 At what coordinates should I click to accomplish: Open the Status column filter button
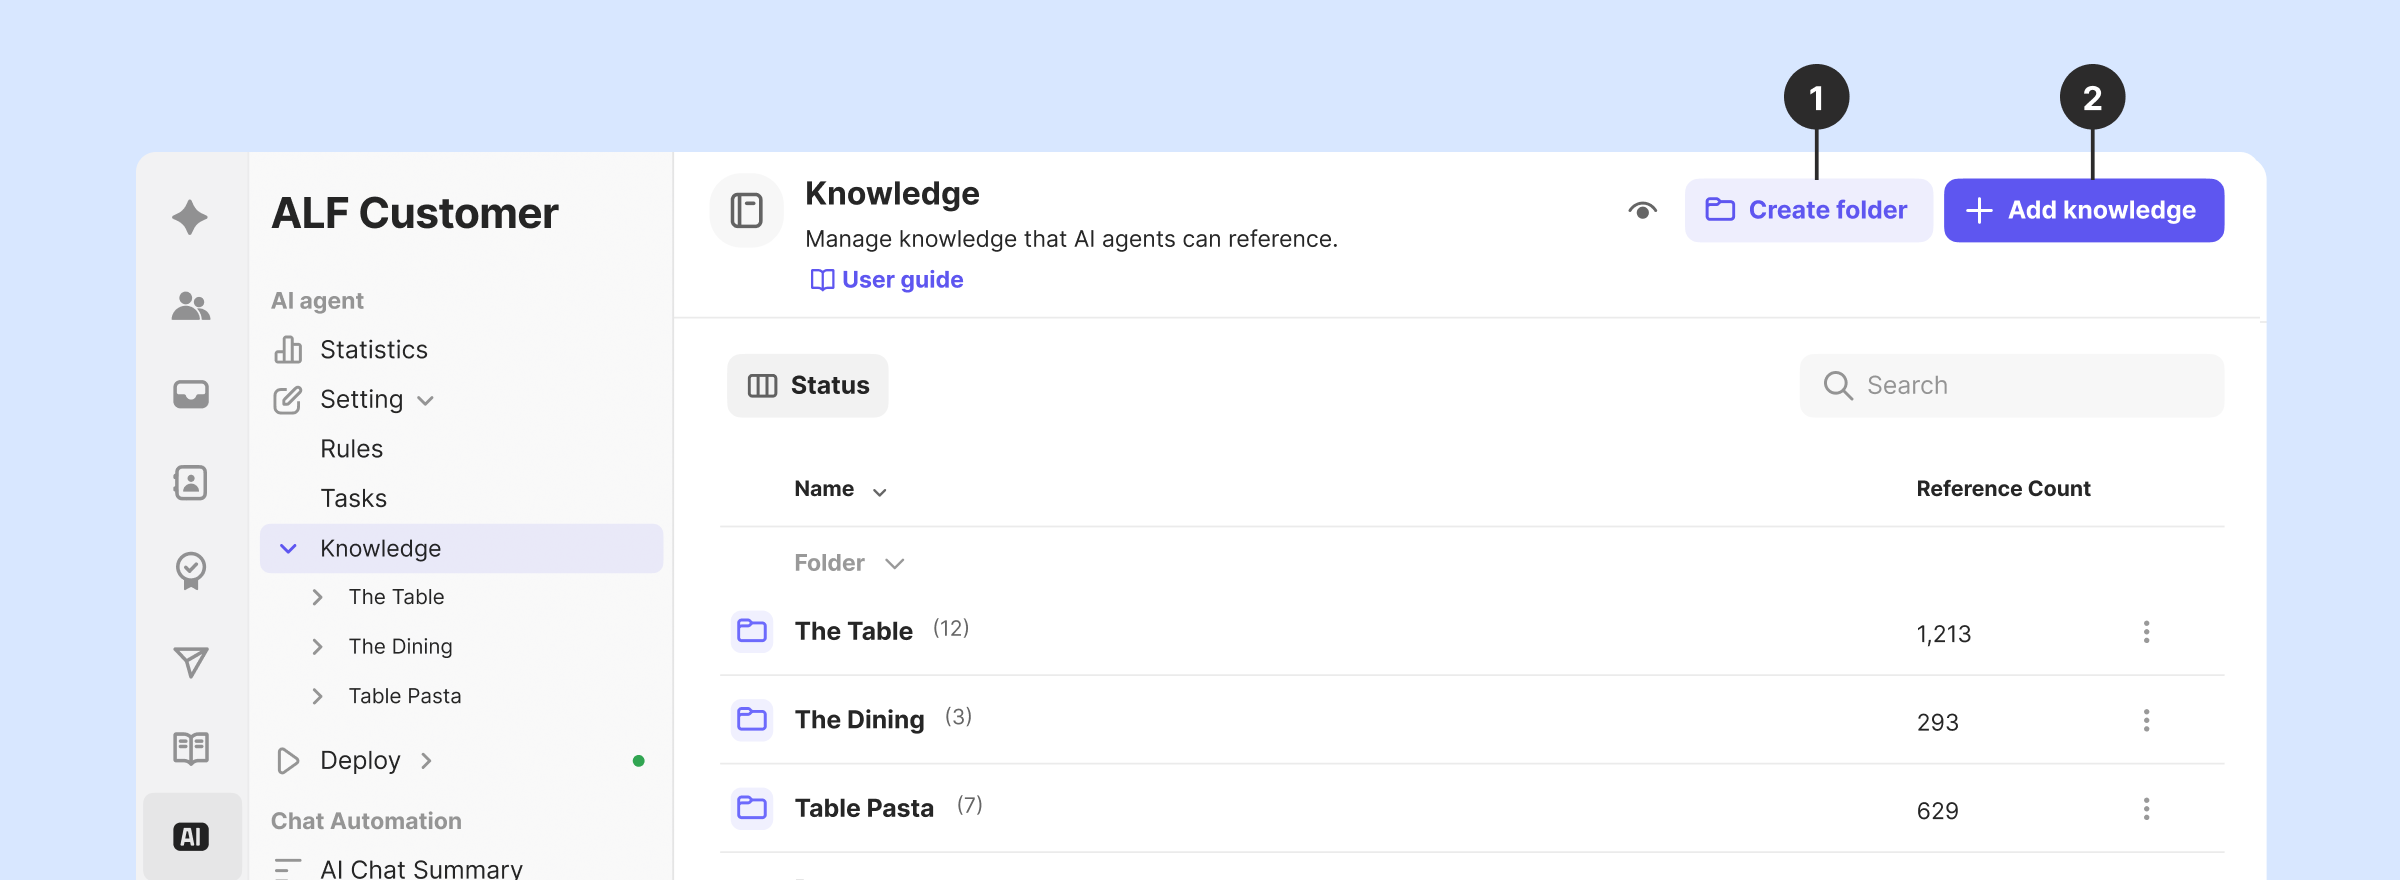(807, 386)
